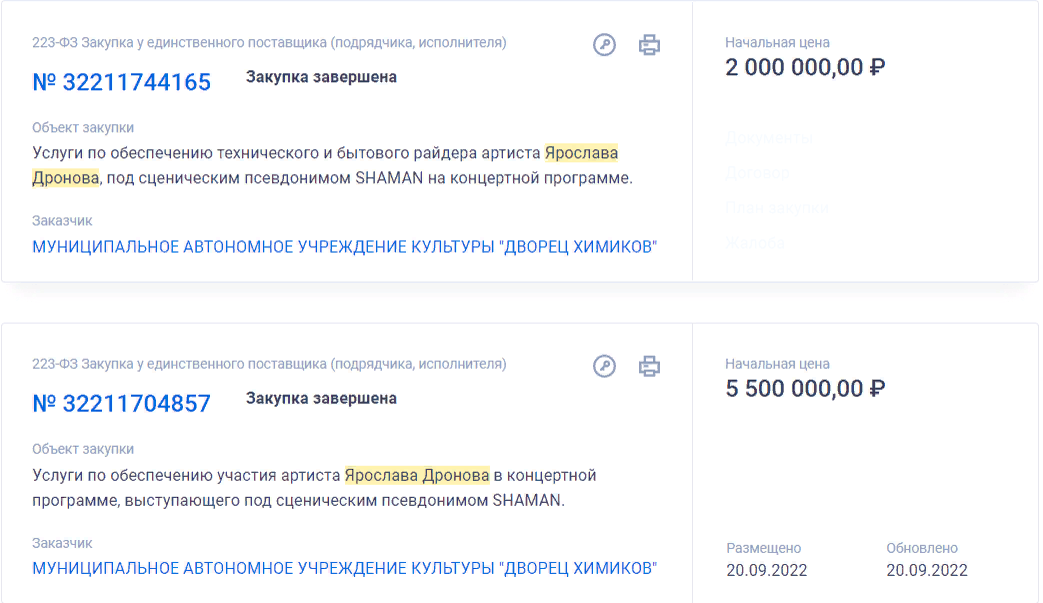Open purchase № 32211704857
This screenshot has height=603, width=1043.
122,403
